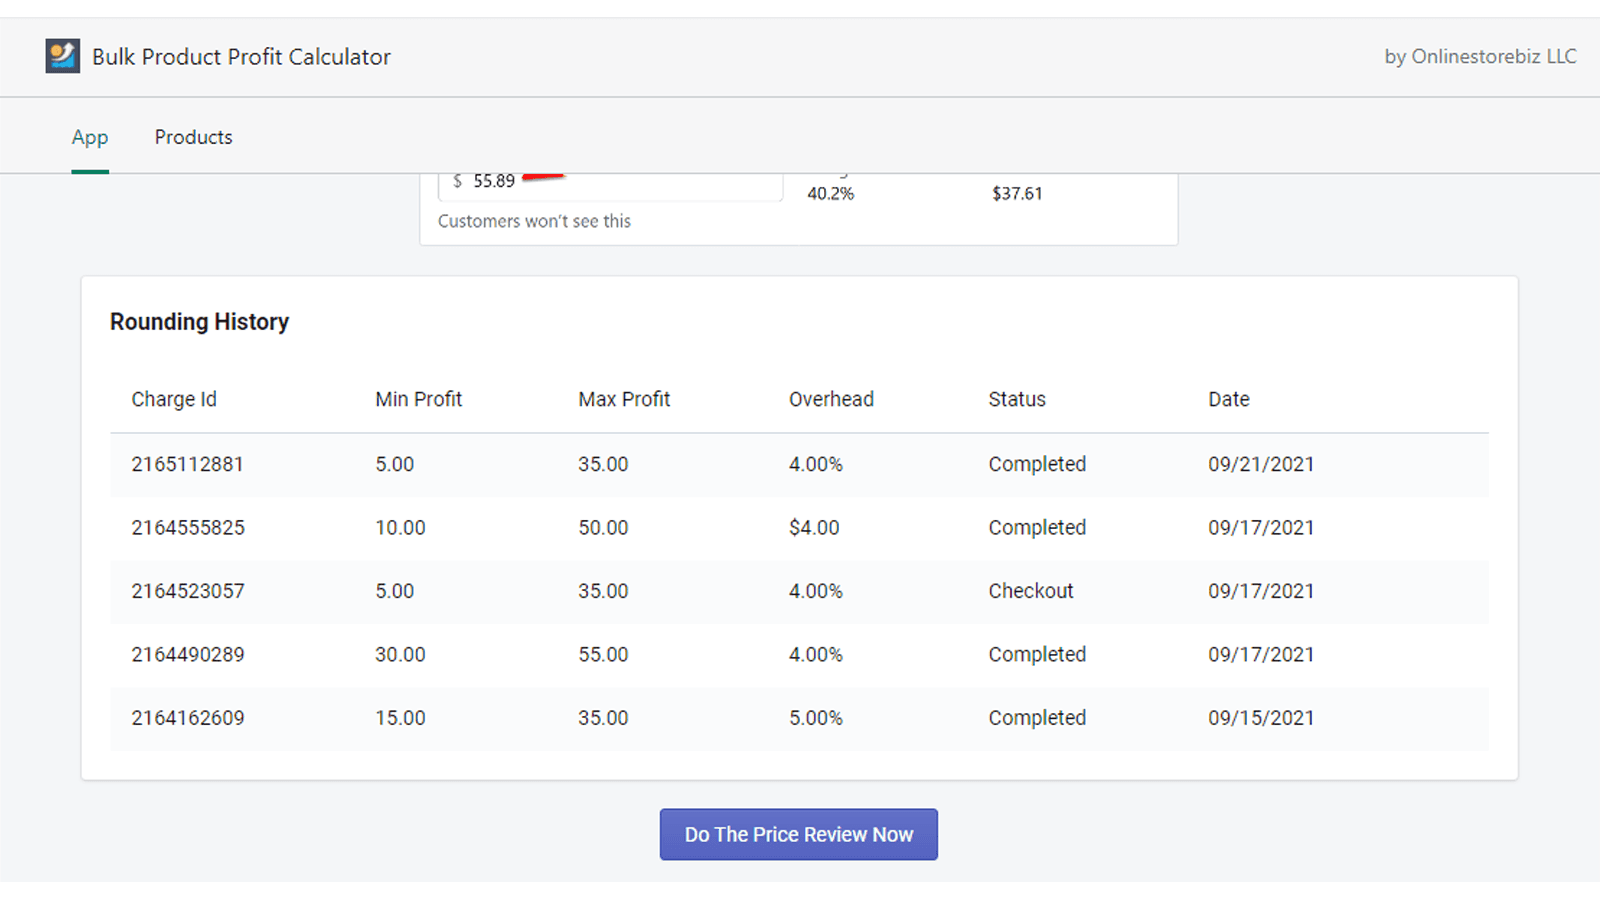Click the Max Profit column header

pyautogui.click(x=624, y=399)
